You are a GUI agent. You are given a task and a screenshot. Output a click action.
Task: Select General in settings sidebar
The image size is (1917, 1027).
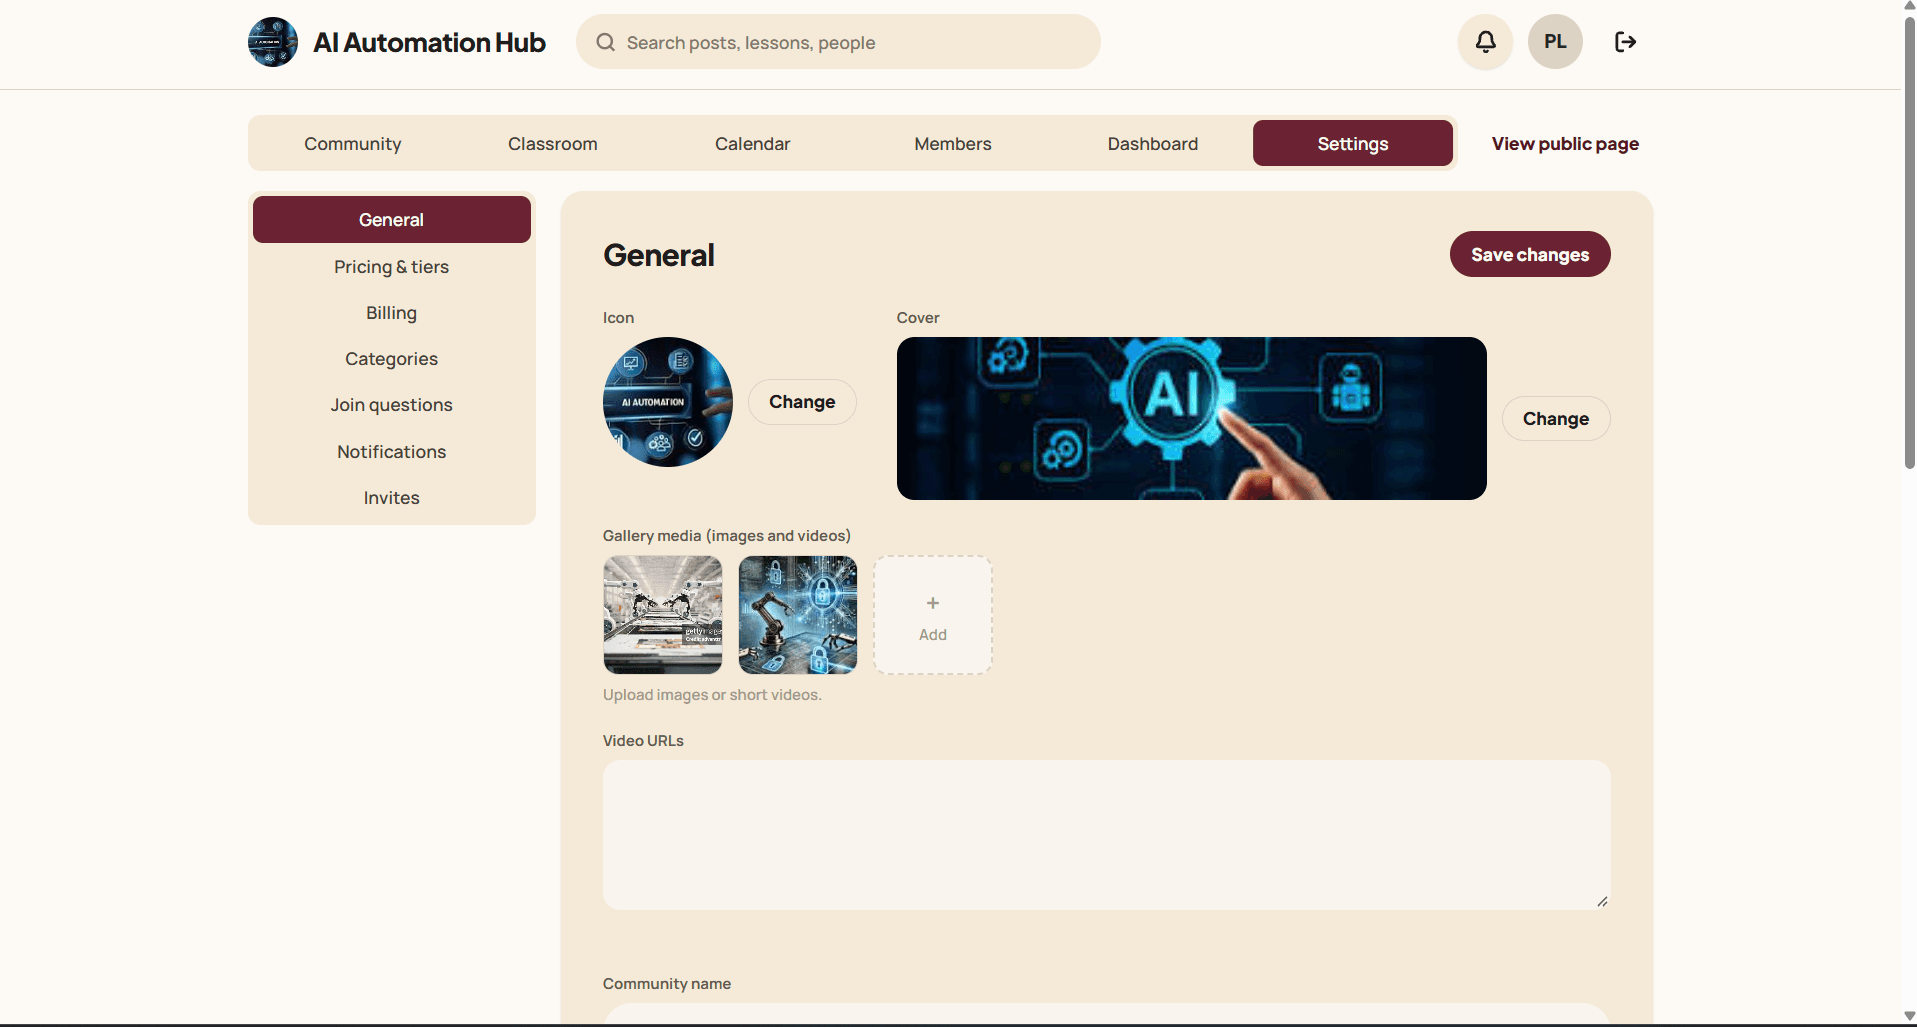pos(392,219)
